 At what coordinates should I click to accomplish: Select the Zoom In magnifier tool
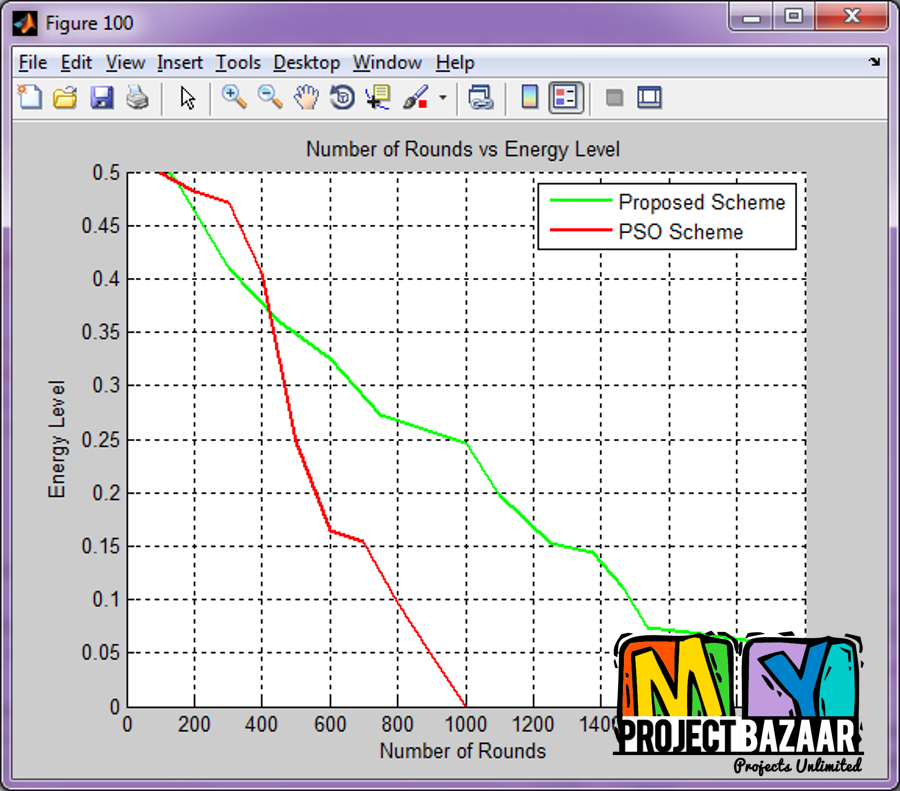[234, 98]
